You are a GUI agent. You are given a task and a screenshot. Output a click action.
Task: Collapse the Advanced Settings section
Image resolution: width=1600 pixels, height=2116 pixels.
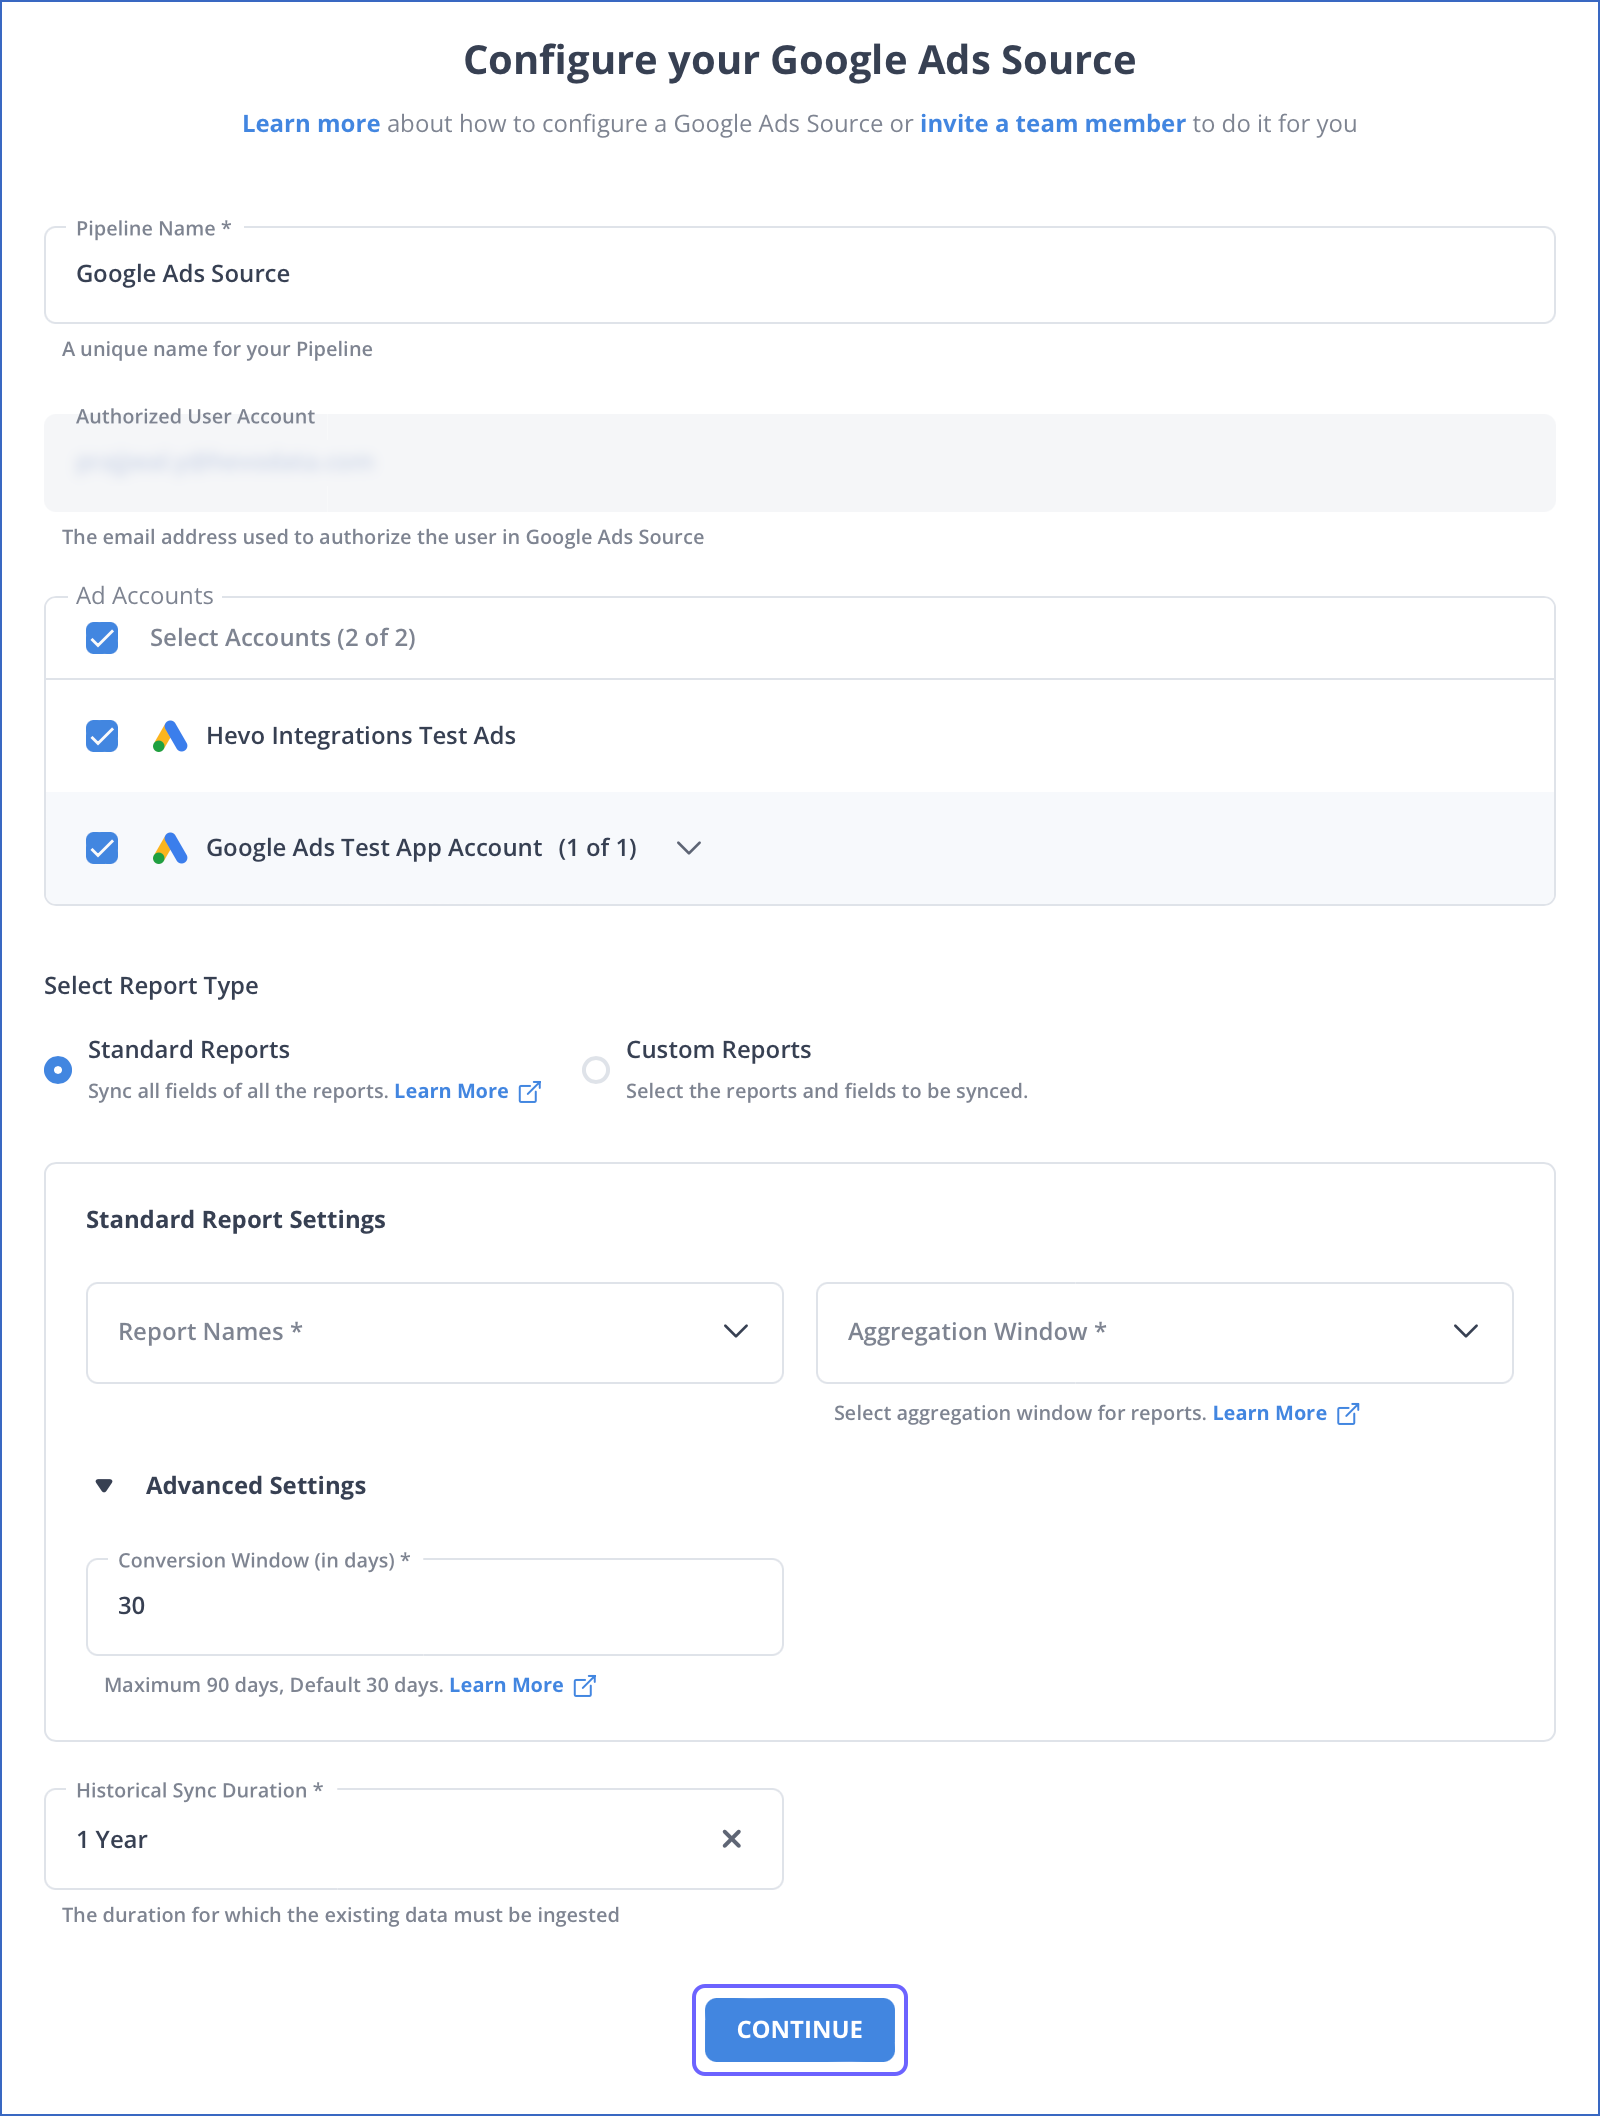point(104,1486)
